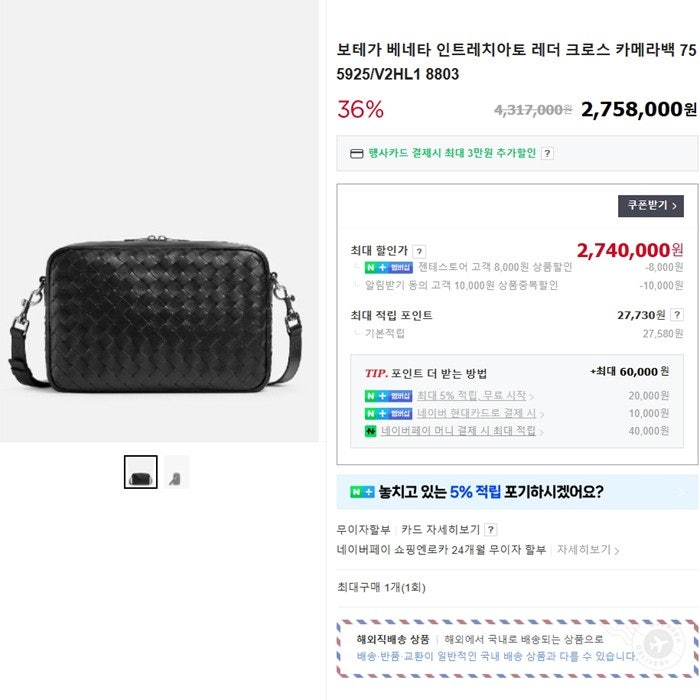The image size is (700, 700).
Task: Click the 해외직배송 상품 notice banner
Action: pyautogui.click(x=517, y=648)
